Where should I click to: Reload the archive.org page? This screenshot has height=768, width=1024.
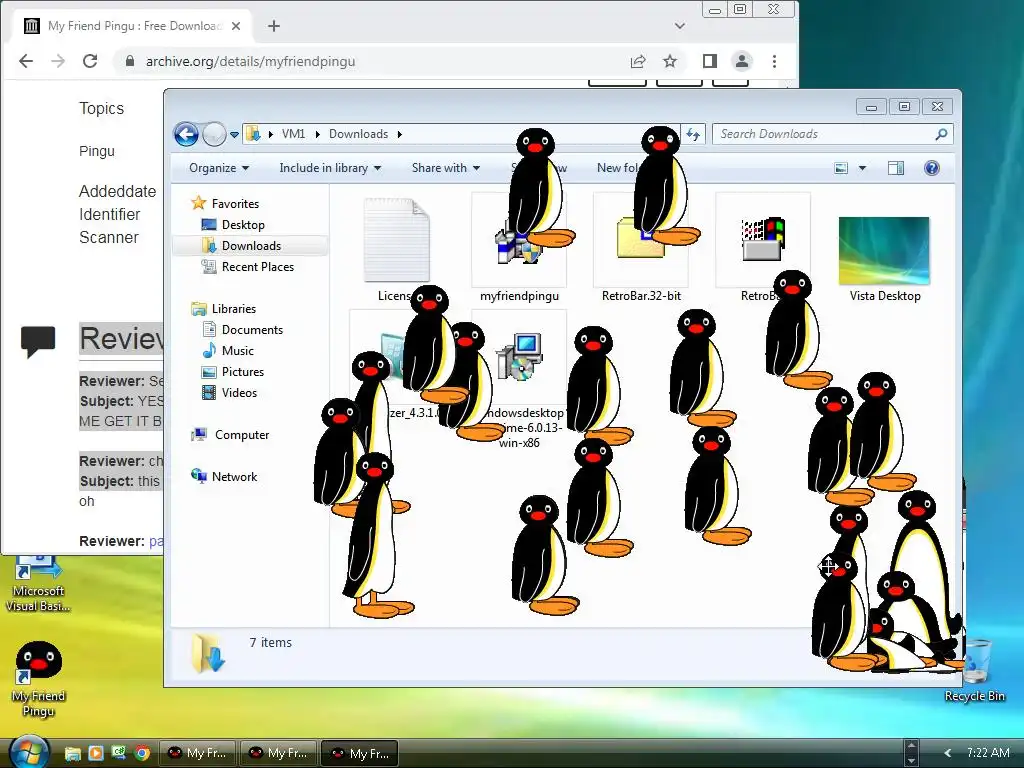tap(90, 61)
